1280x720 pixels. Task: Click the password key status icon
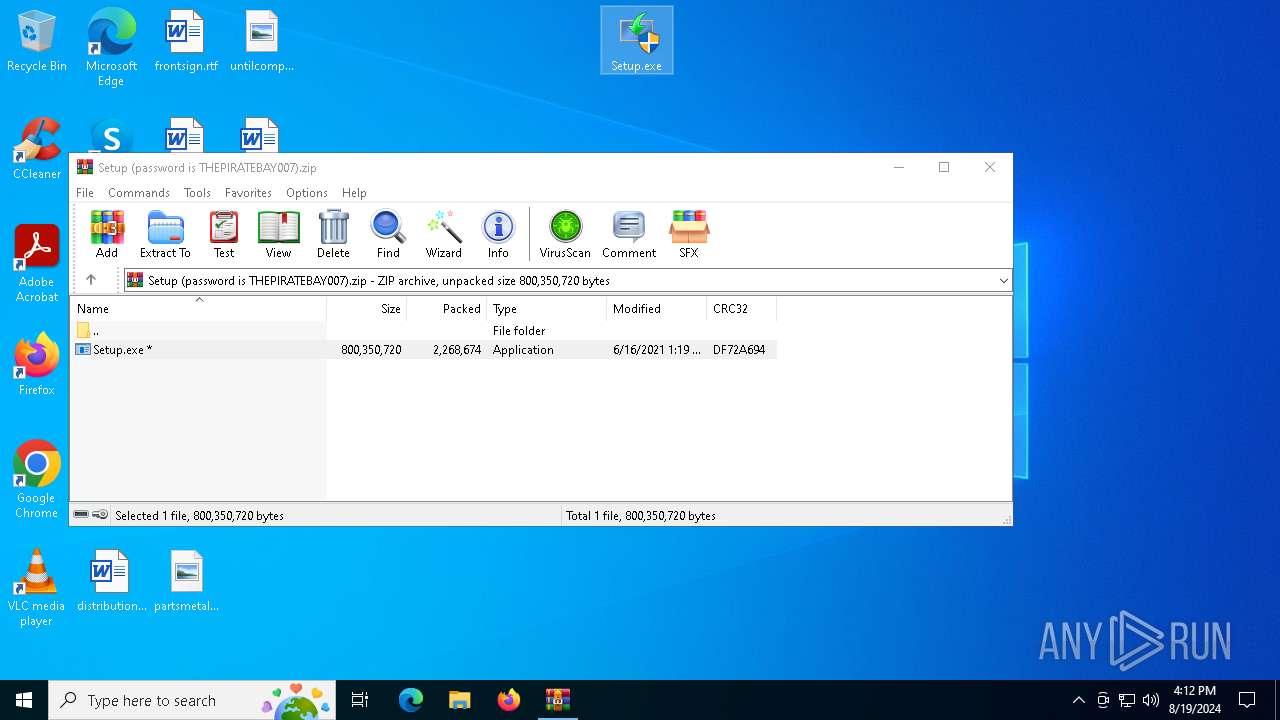point(101,515)
